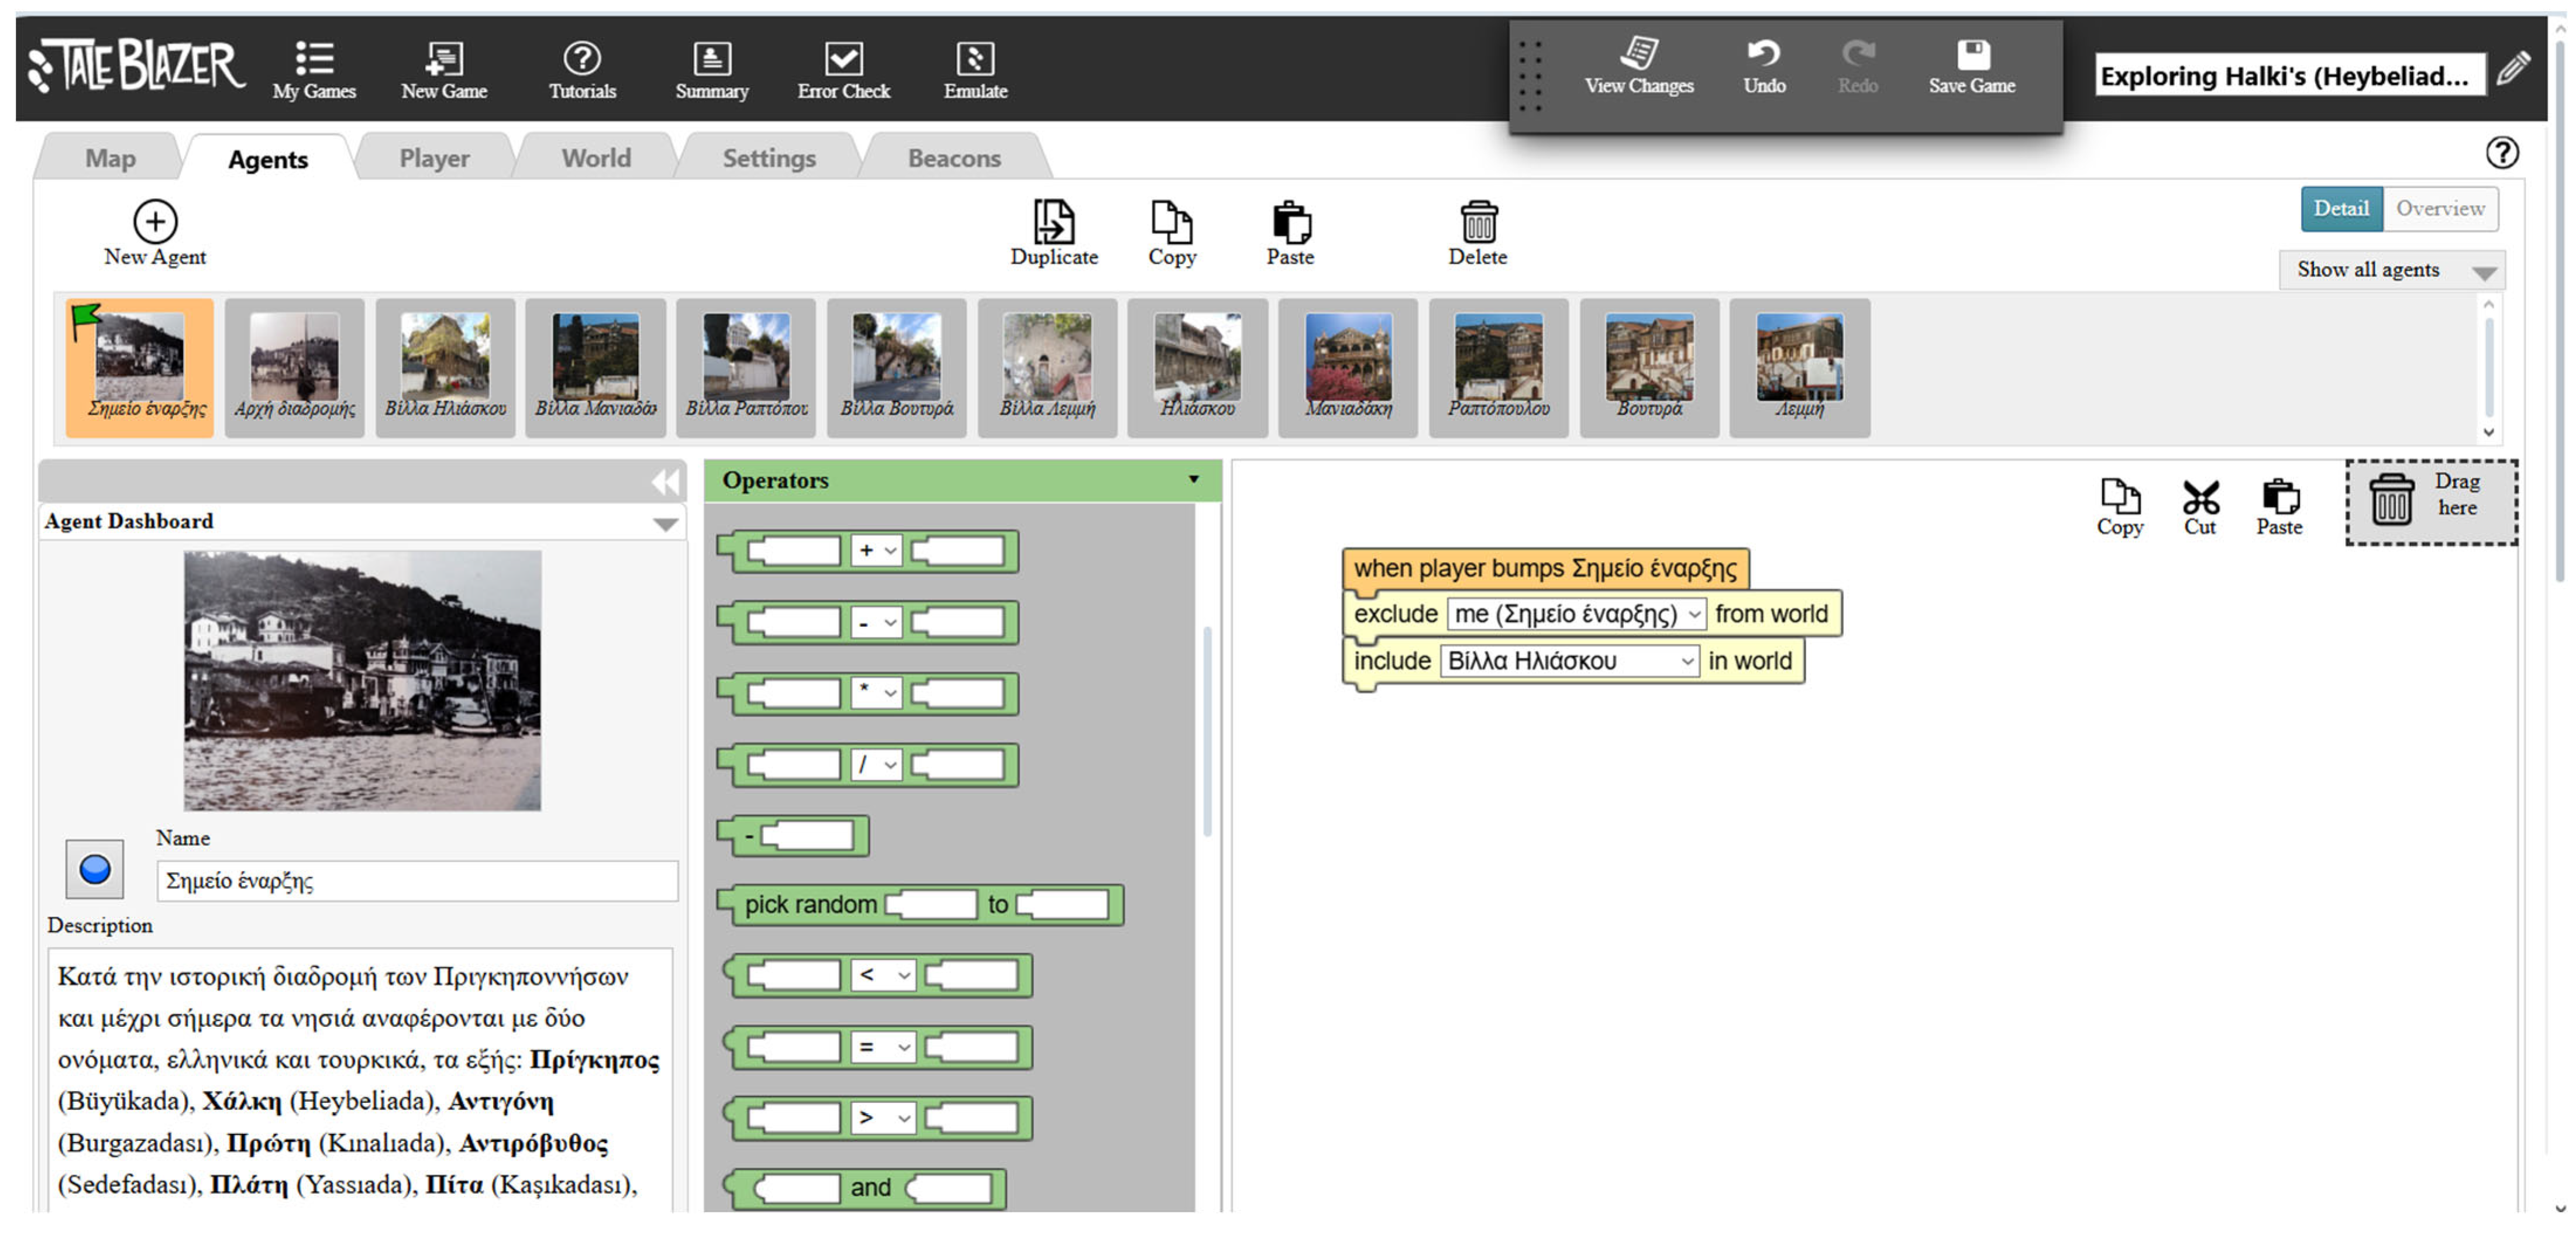Run Error Check

coord(843,70)
